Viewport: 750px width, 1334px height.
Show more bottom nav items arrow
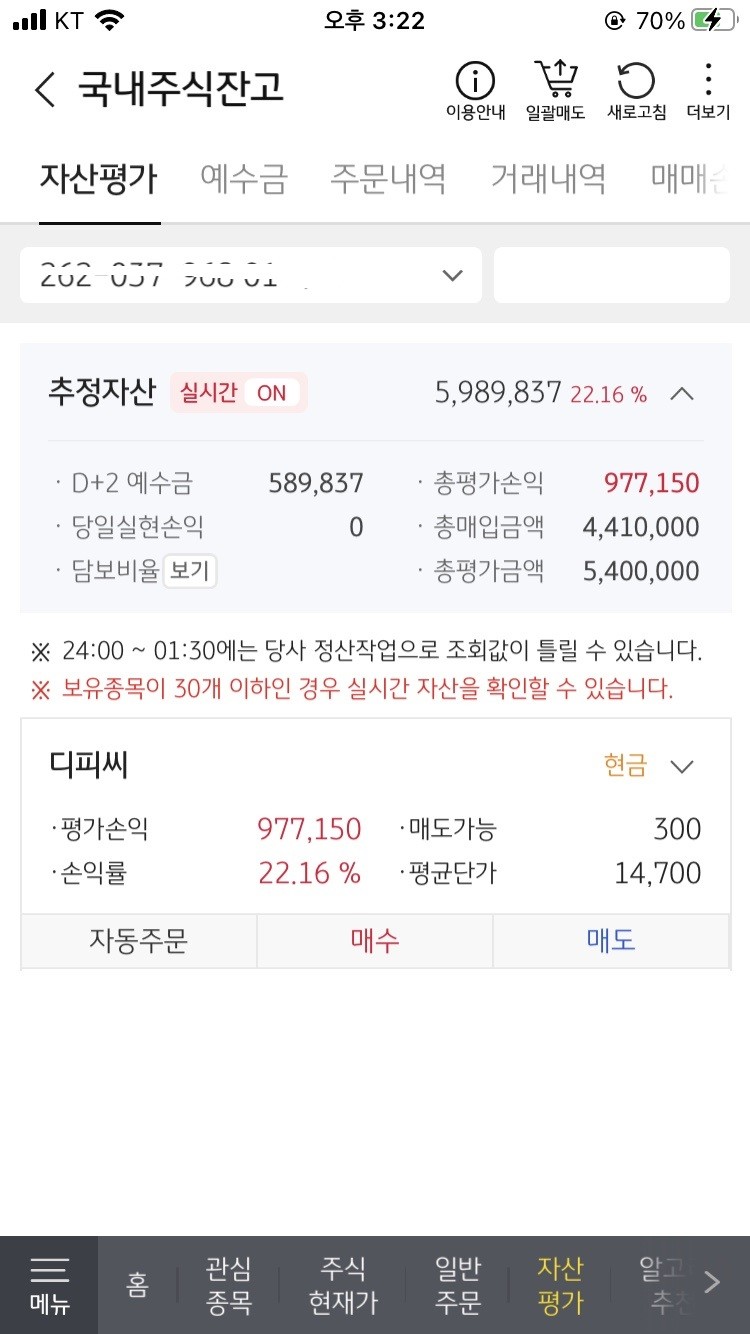tap(712, 1282)
